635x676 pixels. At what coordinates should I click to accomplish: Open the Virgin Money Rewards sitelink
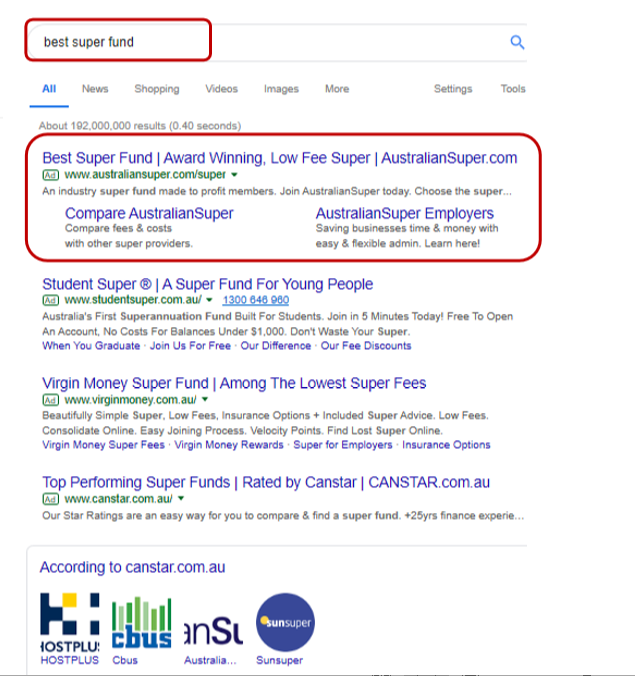pos(229,445)
